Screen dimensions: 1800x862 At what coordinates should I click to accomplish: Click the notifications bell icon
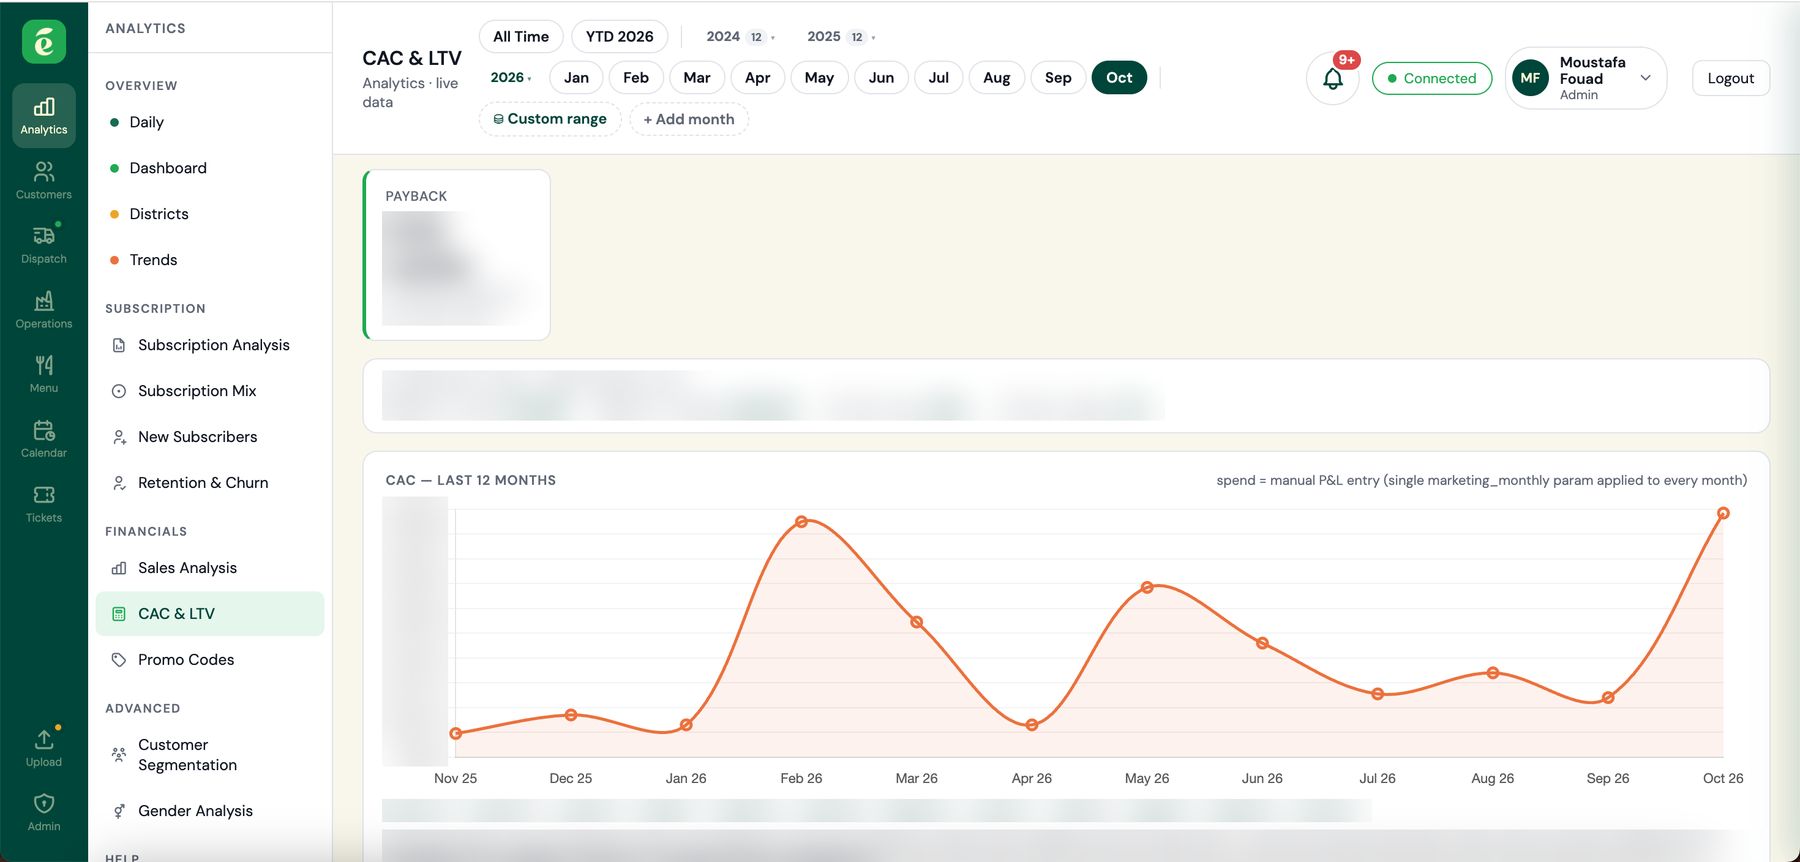click(x=1333, y=78)
